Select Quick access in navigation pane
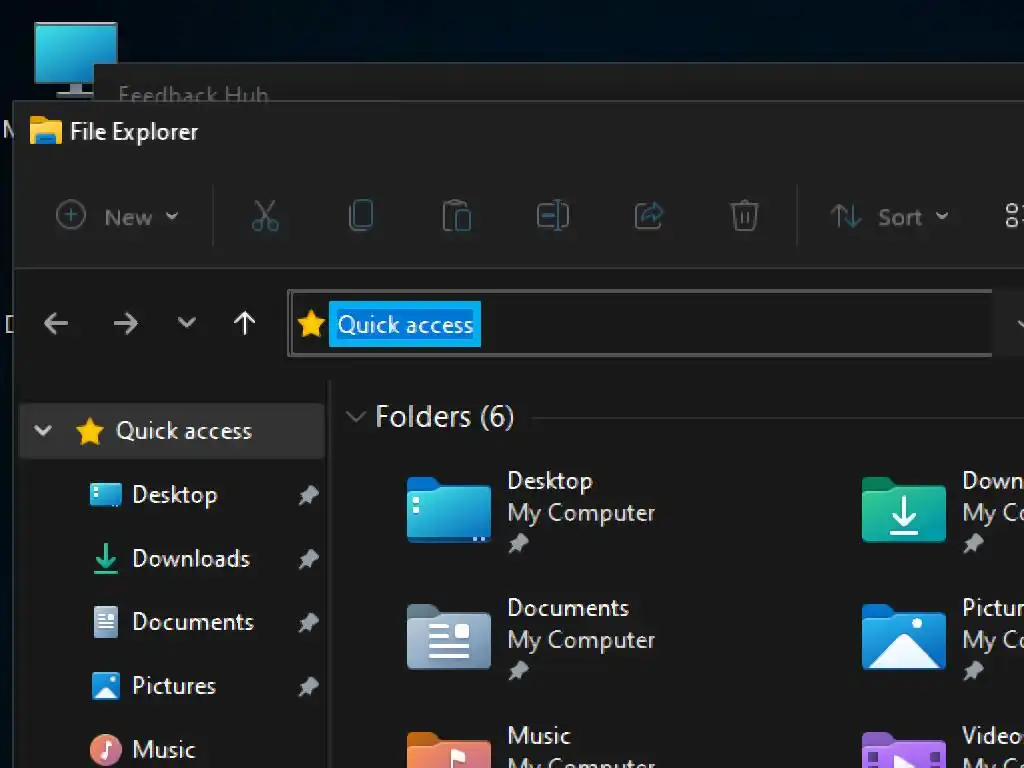The width and height of the screenshot is (1024, 768). (172, 431)
